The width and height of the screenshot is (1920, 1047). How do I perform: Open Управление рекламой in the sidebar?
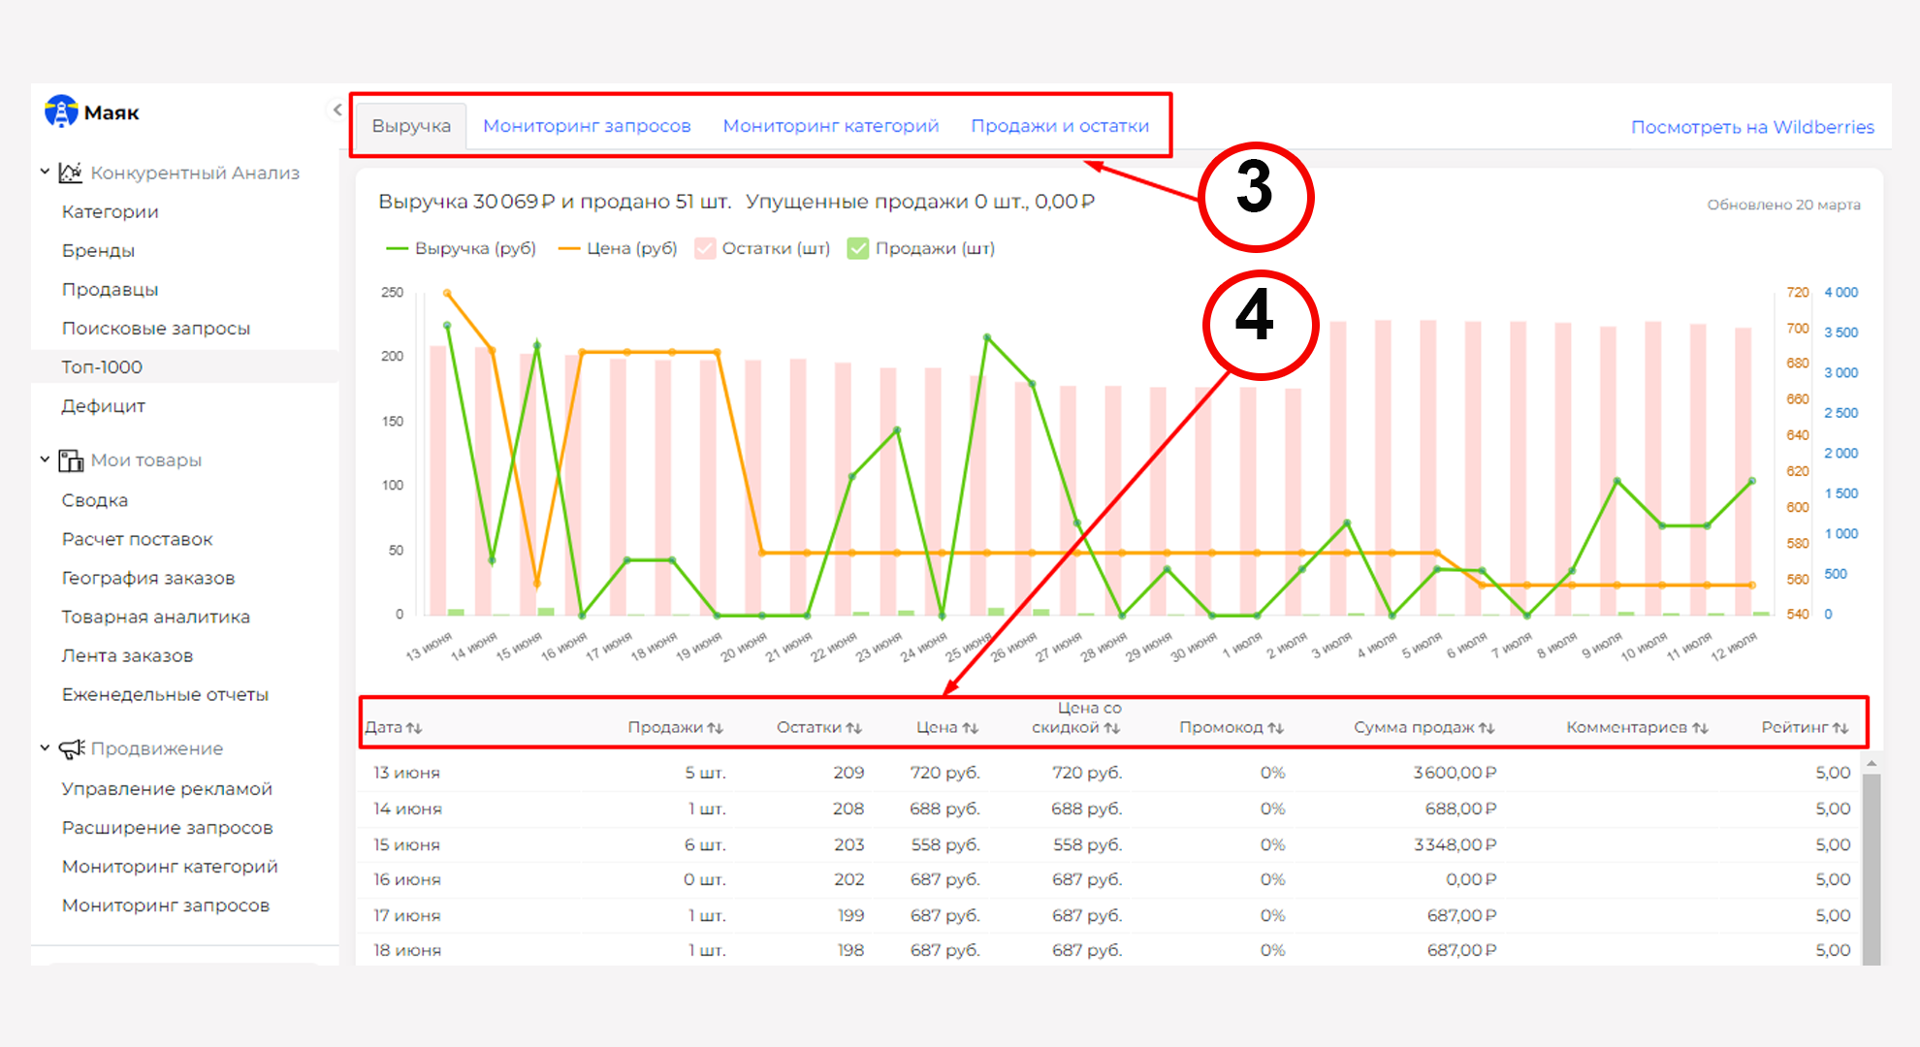167,789
